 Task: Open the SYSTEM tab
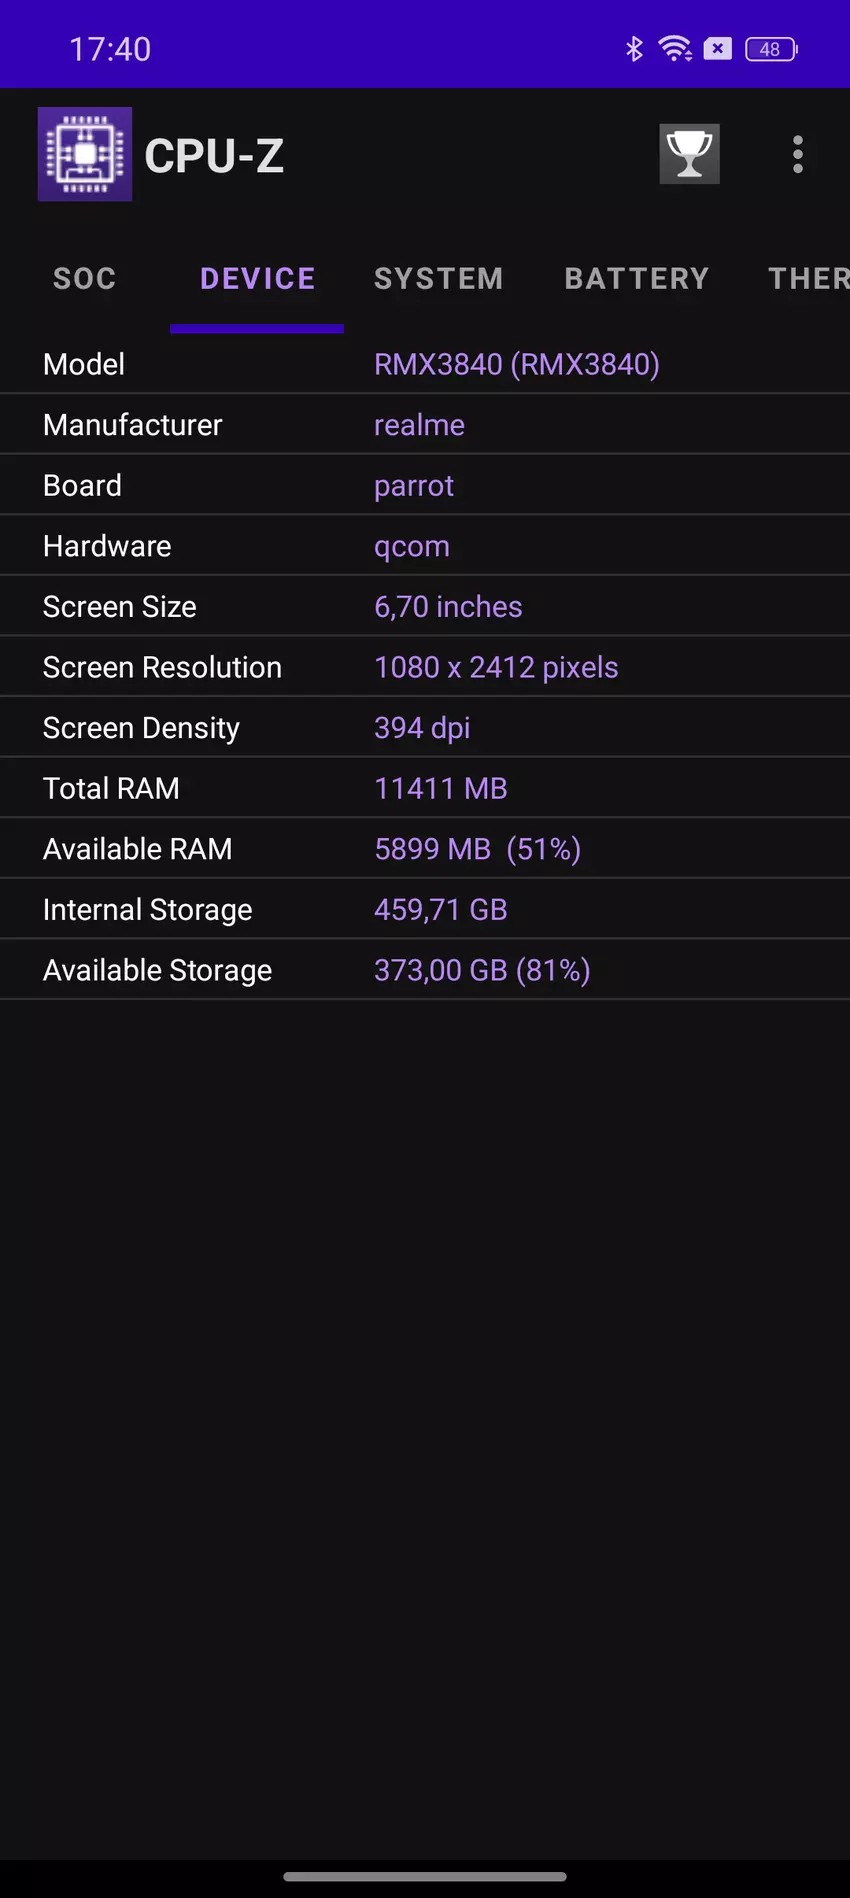[x=439, y=279]
